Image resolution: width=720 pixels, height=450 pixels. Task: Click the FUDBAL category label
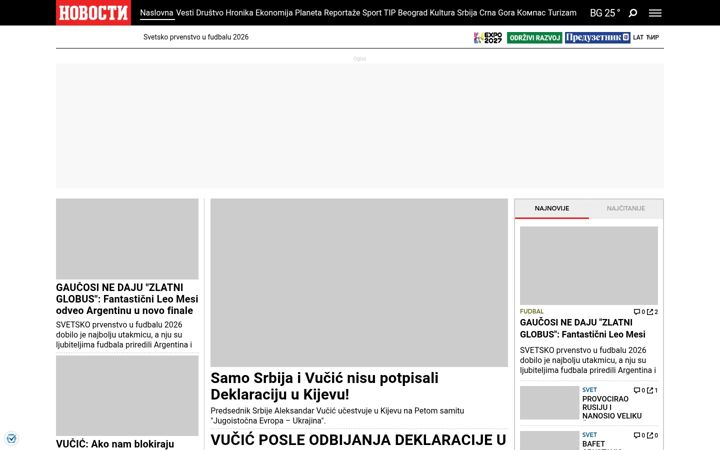pos(532,311)
